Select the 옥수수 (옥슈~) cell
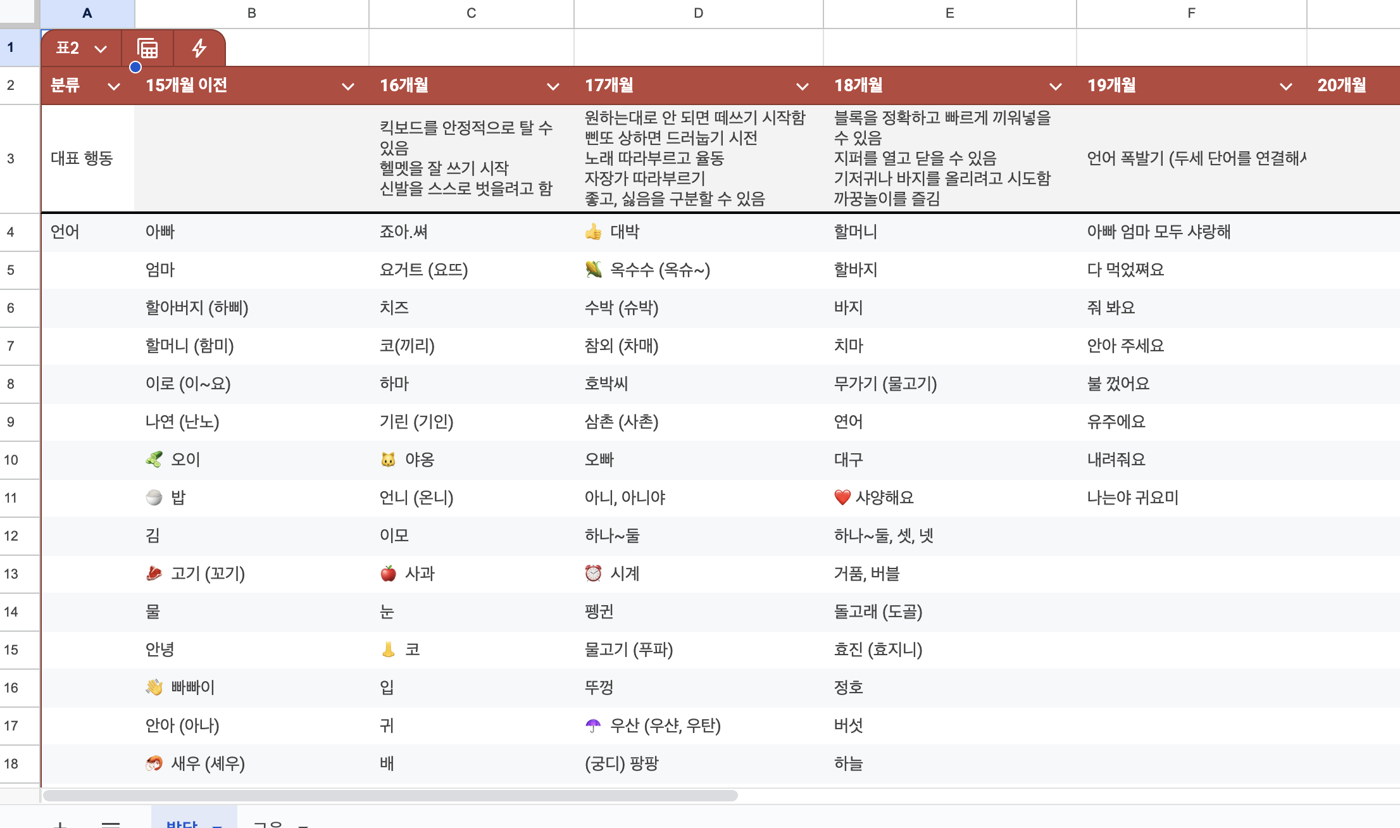 (x=698, y=270)
